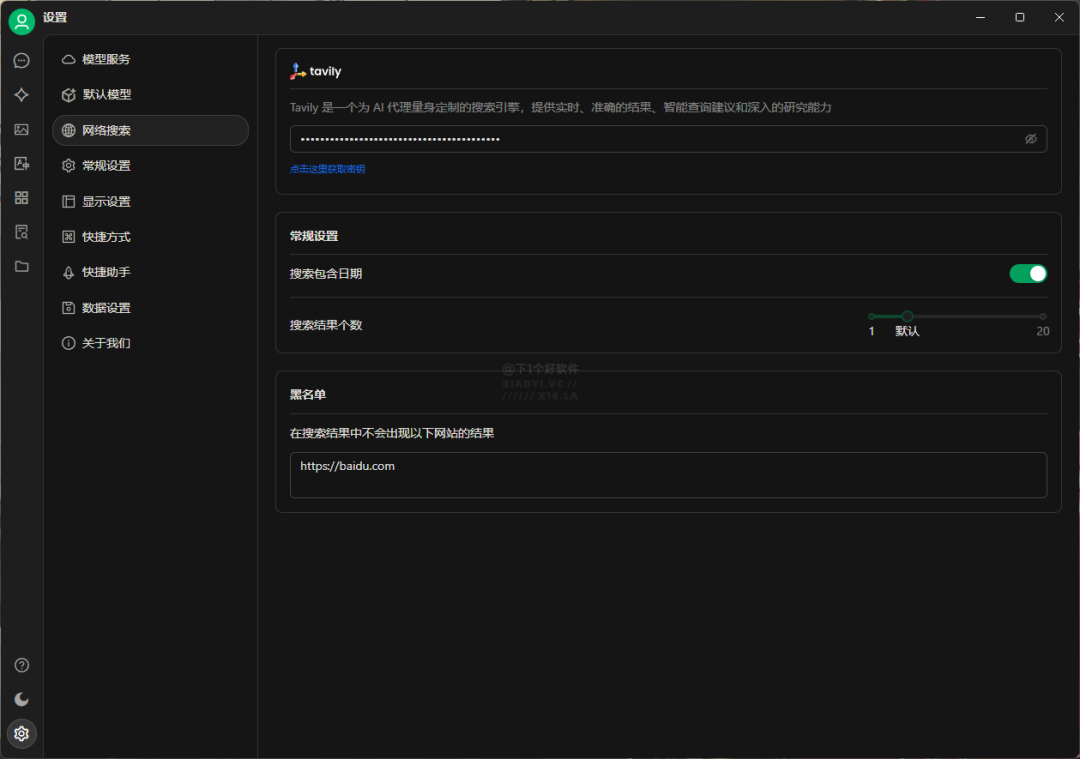Open the translate icon in sidebar
The width and height of the screenshot is (1080, 759).
21,164
